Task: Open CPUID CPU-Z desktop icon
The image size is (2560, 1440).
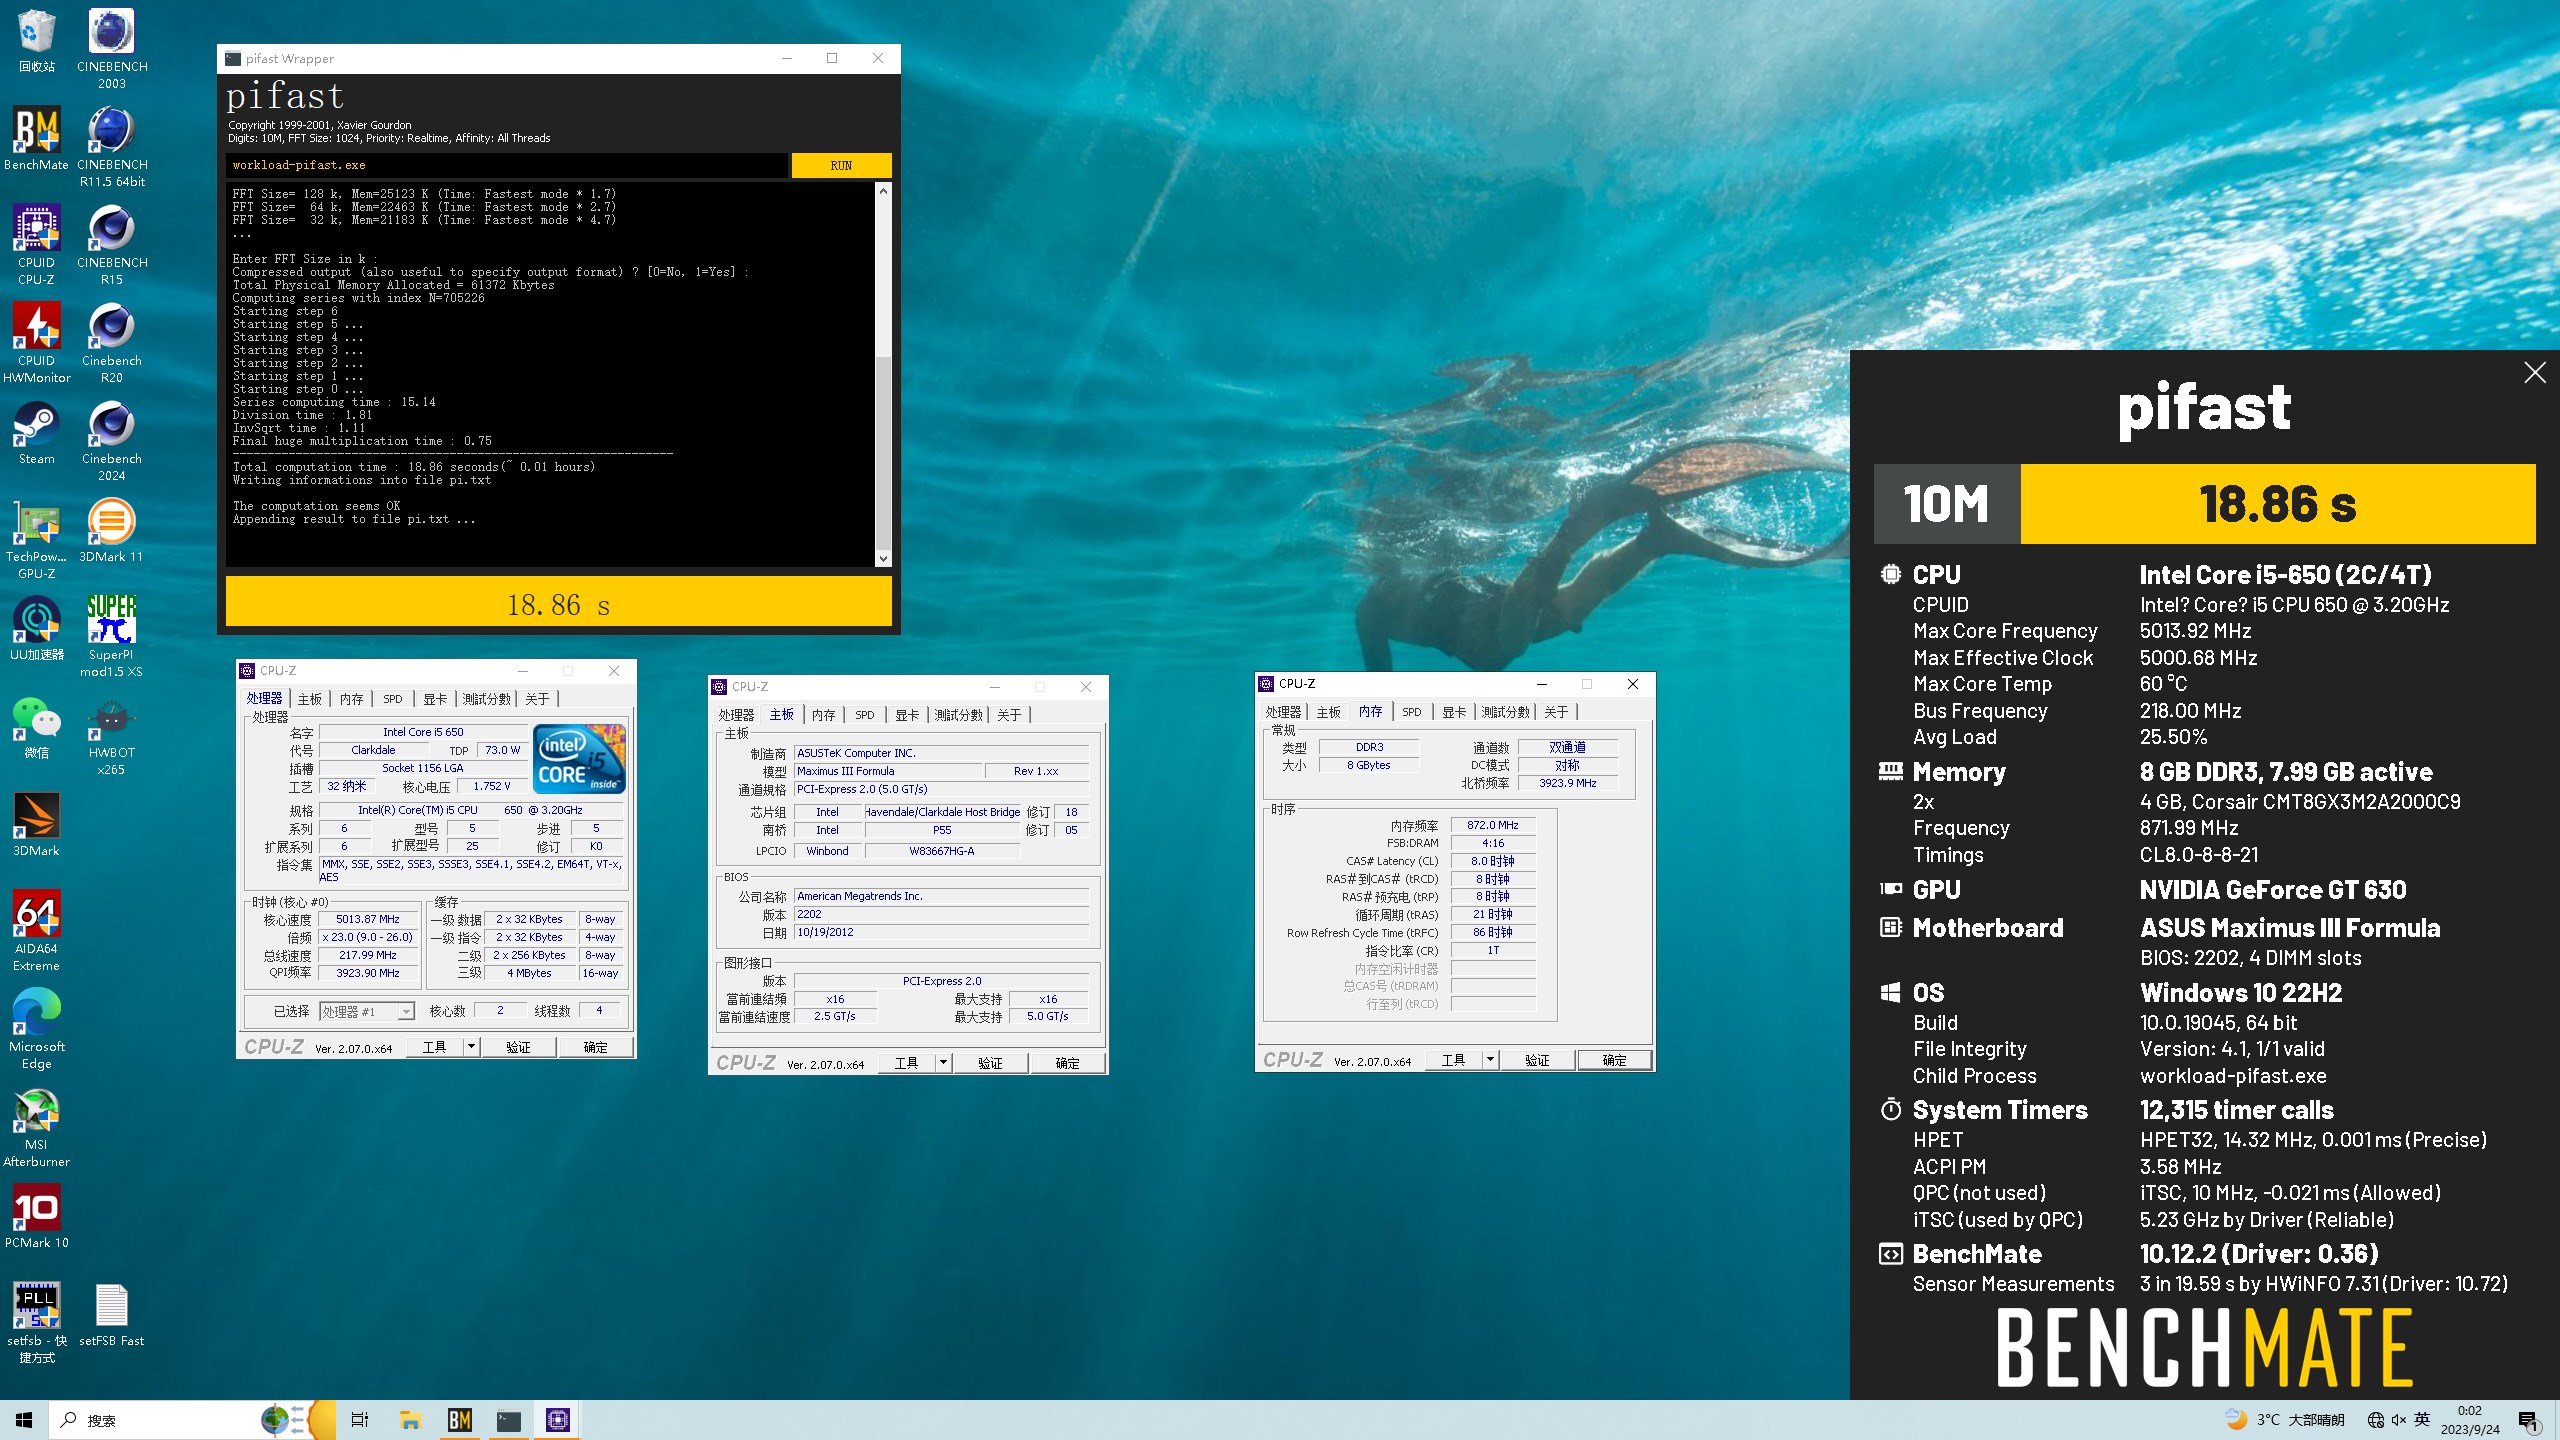Action: [x=37, y=244]
